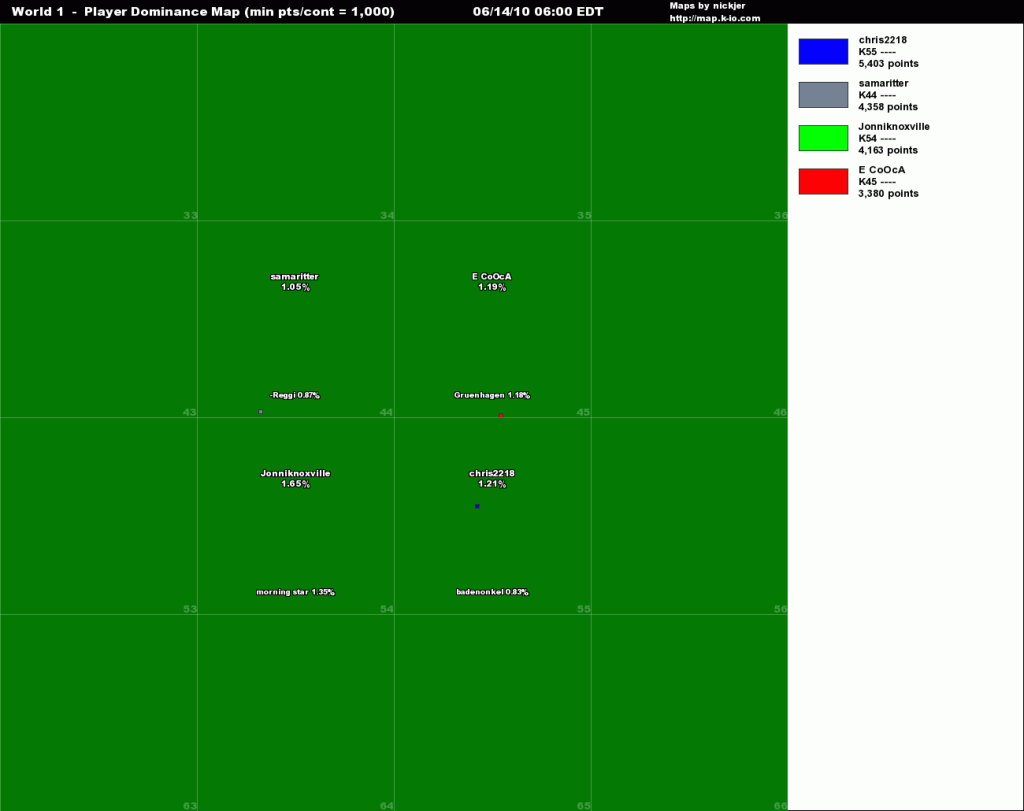Click the 'K44 ----' legend entry
The image size is (1024, 811).
click(x=877, y=95)
